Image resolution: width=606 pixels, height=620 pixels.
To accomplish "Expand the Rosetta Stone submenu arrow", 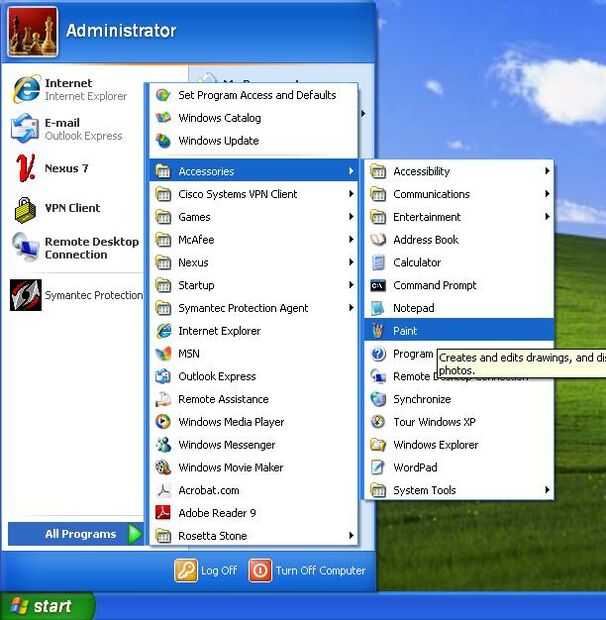I will (351, 536).
